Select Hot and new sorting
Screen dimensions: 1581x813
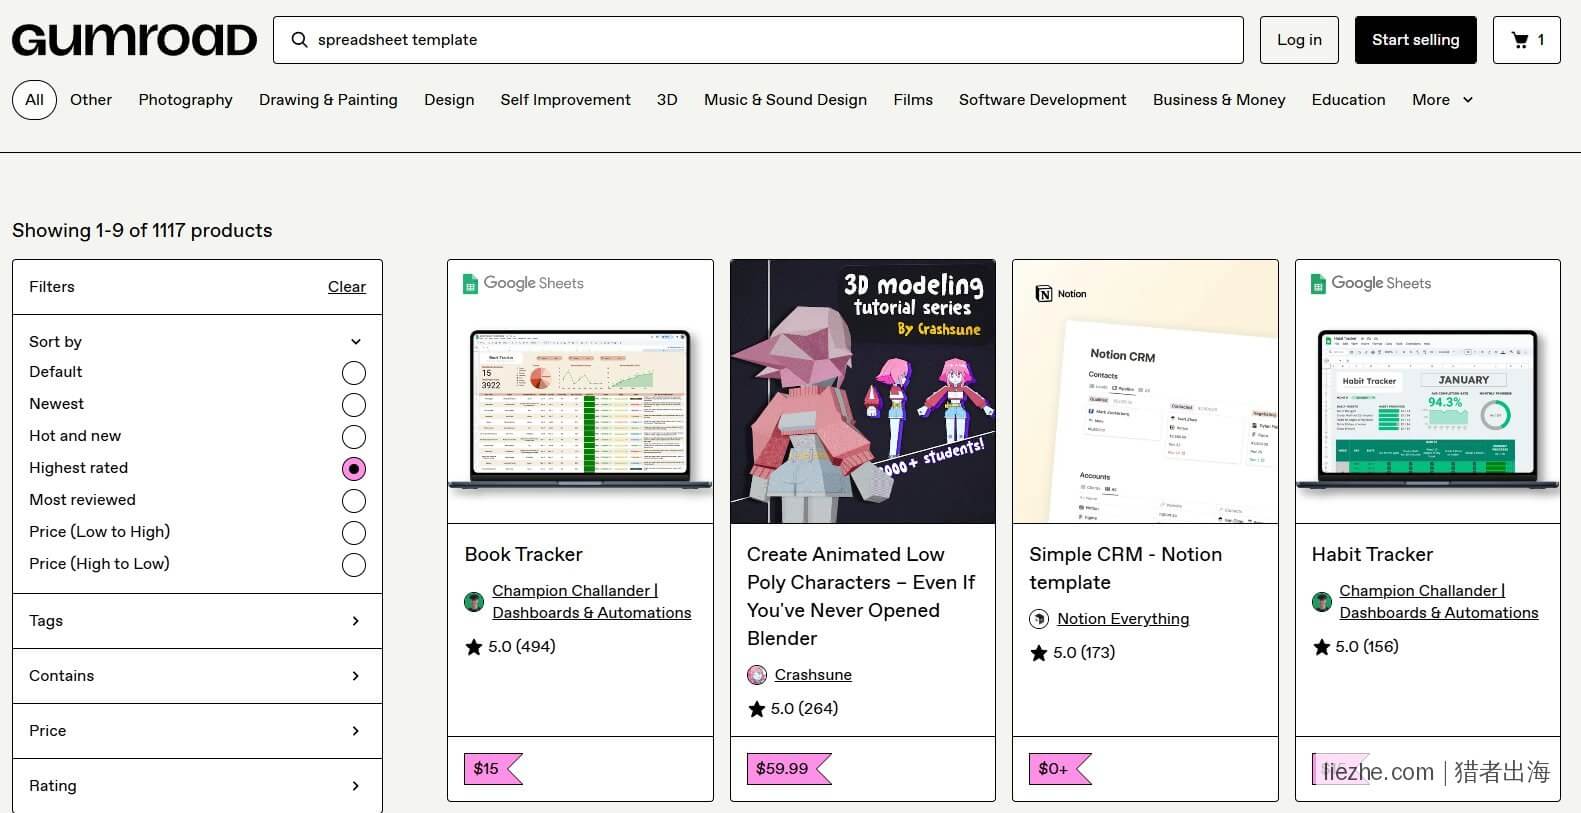354,437
